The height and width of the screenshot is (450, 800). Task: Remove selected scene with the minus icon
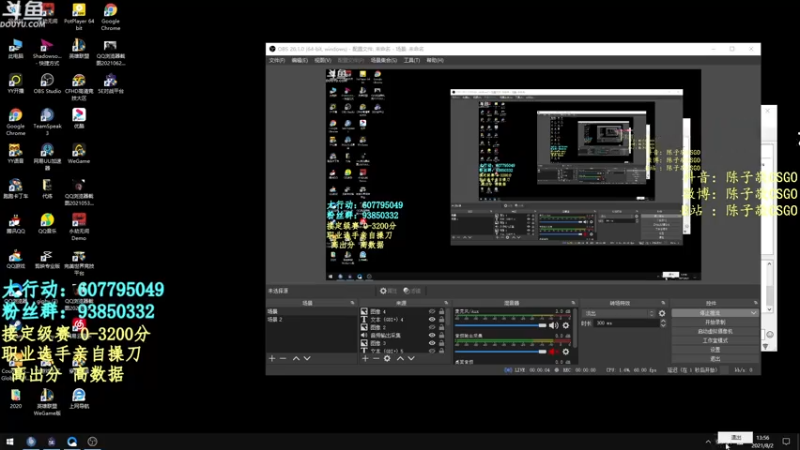(x=283, y=359)
